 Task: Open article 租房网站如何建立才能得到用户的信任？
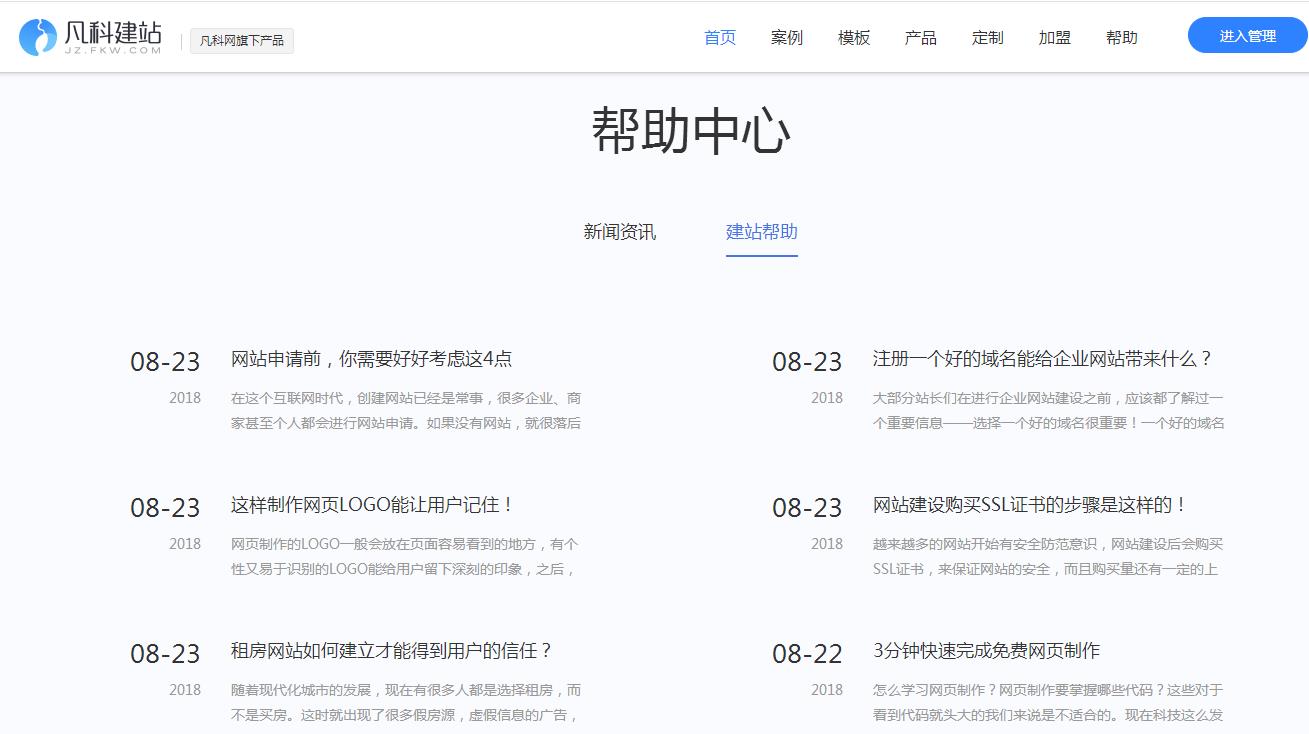(392, 651)
